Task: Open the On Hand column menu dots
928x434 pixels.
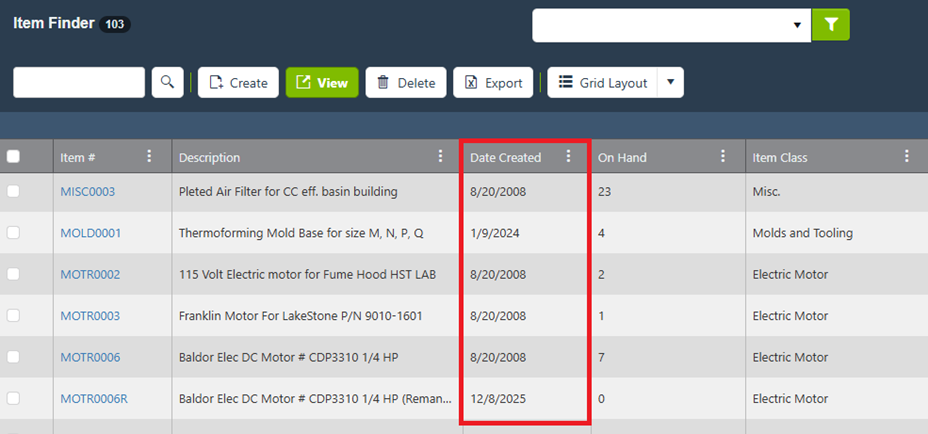Action: pyautogui.click(x=723, y=156)
